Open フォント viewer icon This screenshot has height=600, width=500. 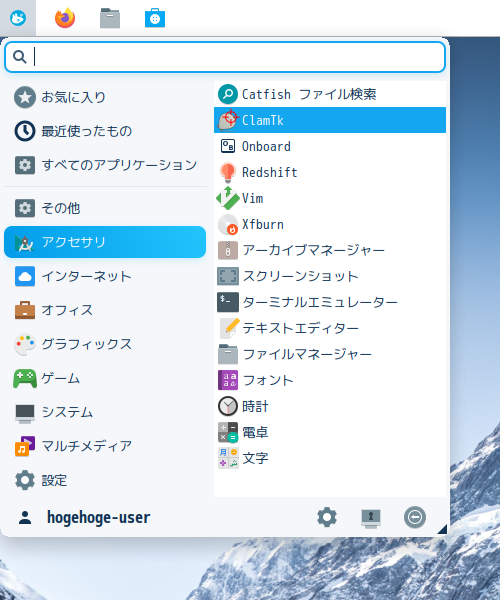[228, 380]
